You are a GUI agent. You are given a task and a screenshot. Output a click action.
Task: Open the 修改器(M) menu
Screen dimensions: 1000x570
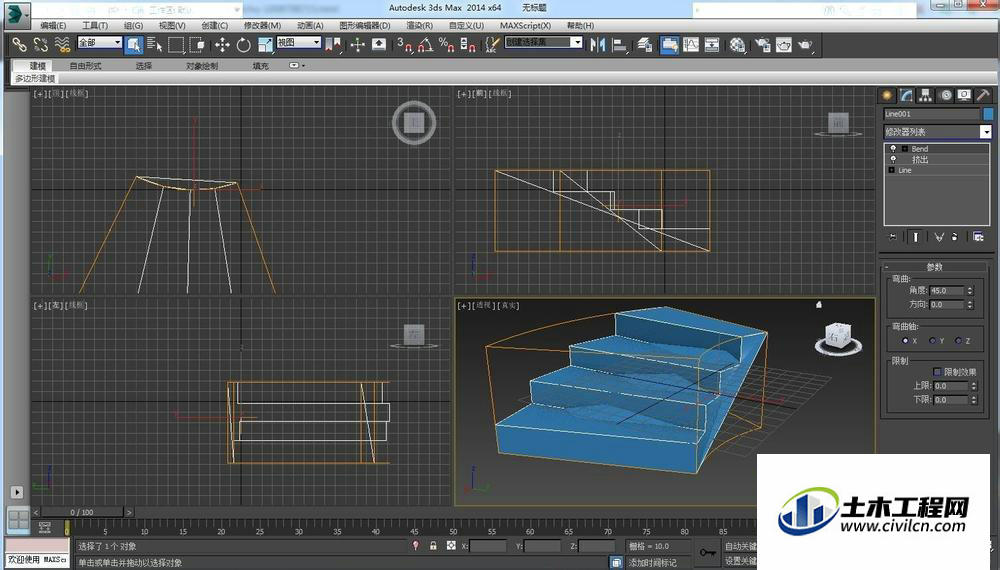tap(262, 26)
